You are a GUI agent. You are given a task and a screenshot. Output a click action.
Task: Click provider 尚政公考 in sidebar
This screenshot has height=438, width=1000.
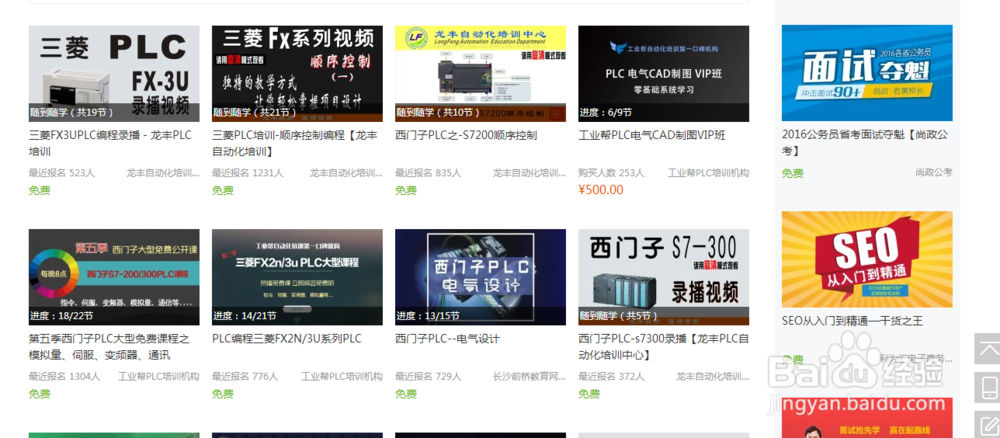click(934, 172)
